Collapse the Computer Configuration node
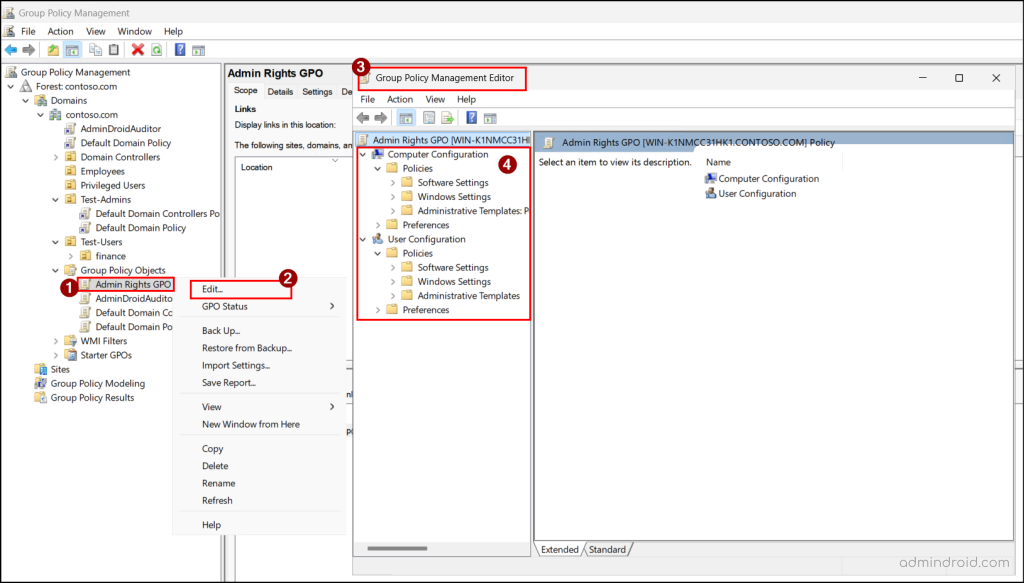 click(364, 154)
